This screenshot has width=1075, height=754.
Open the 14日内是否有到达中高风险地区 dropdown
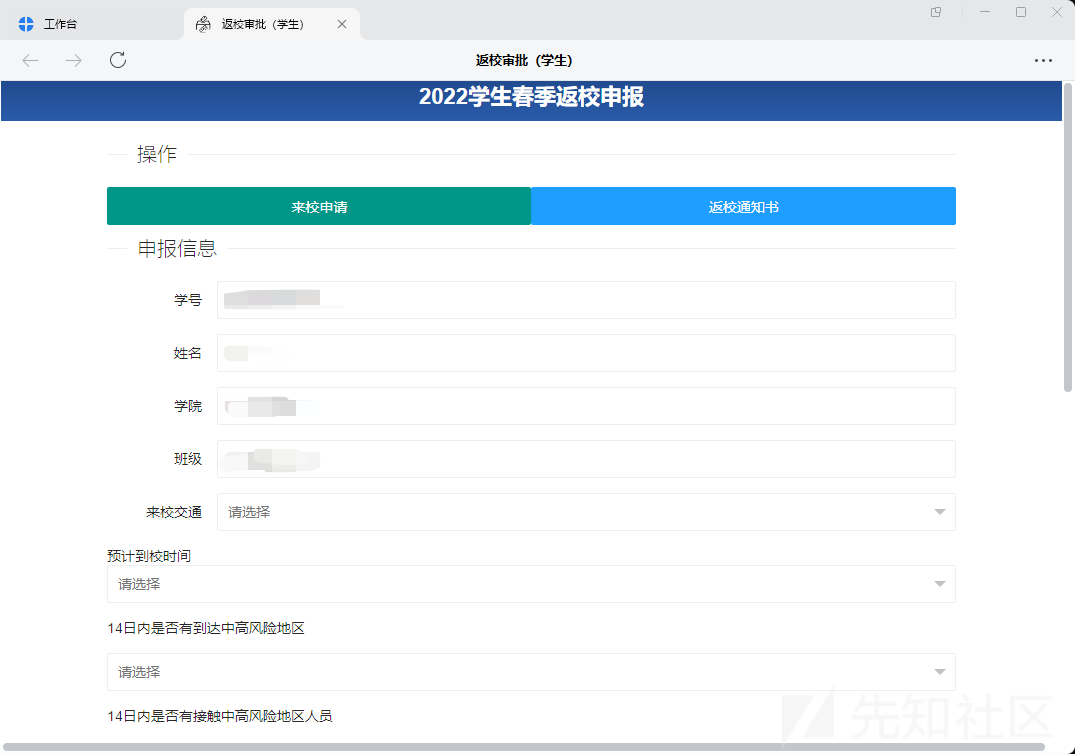tap(531, 672)
